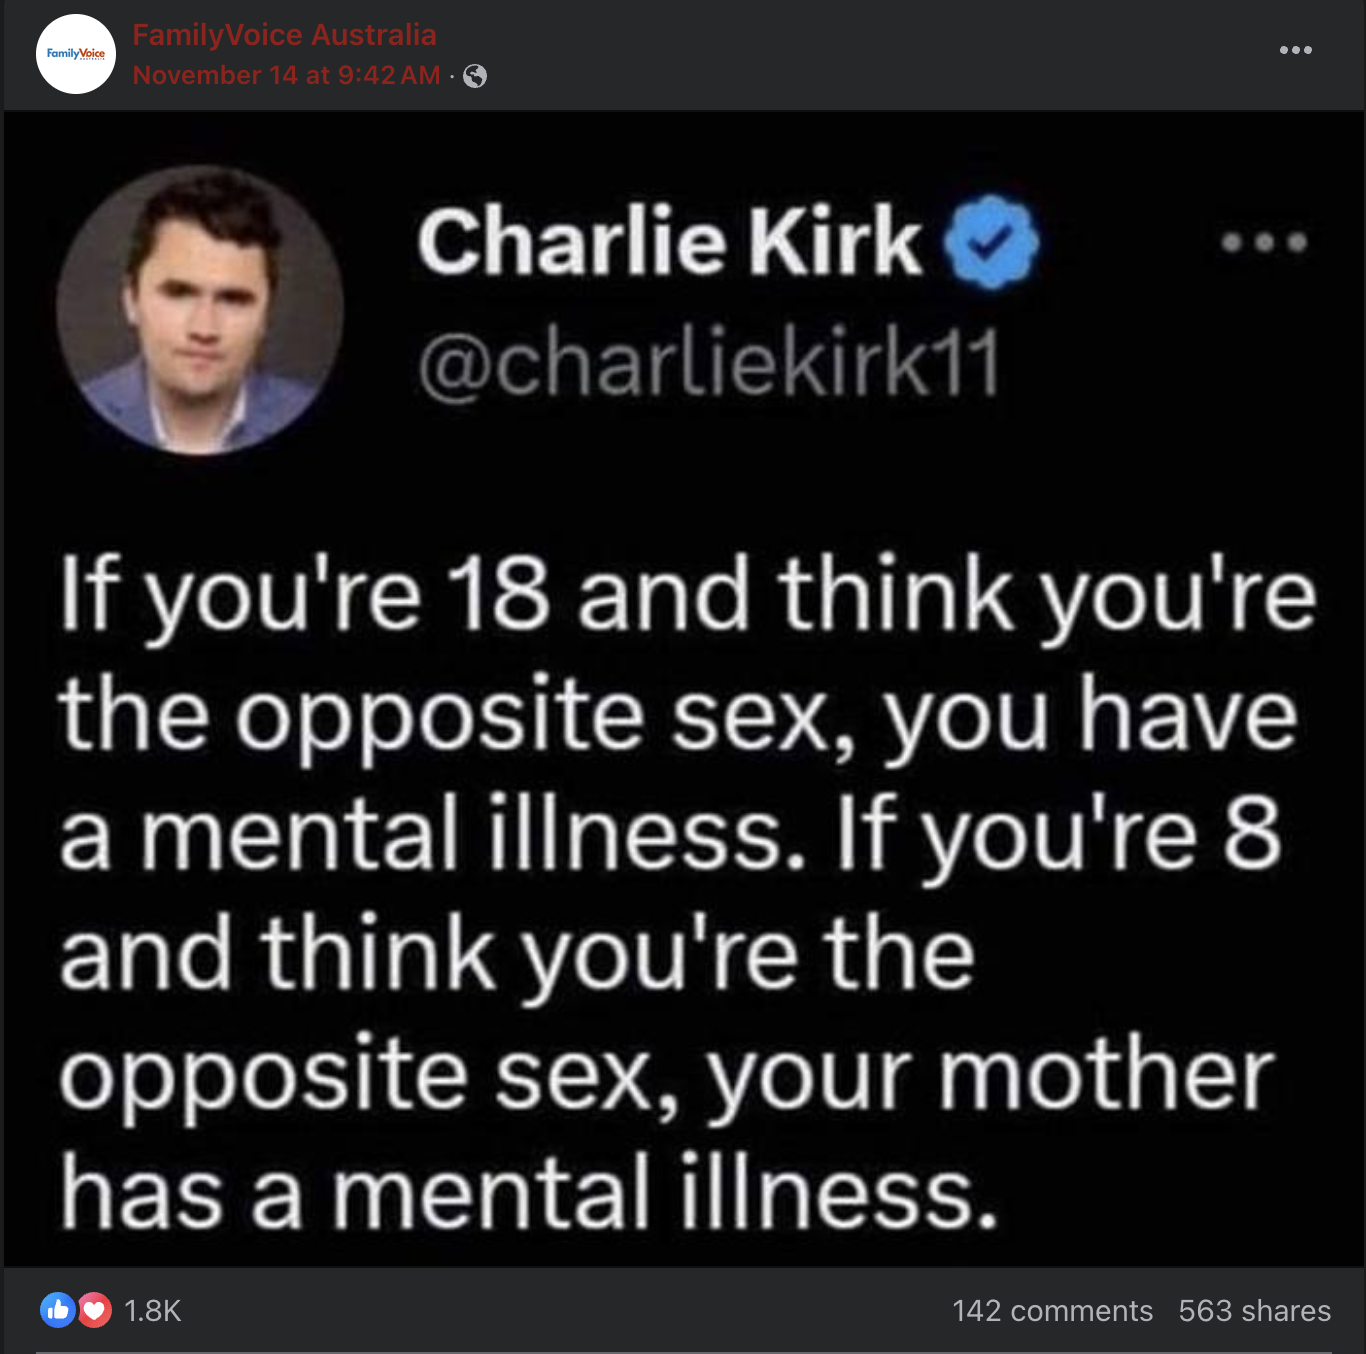Open the 142 comments link
This screenshot has width=1366, height=1354.
[x=1052, y=1311]
